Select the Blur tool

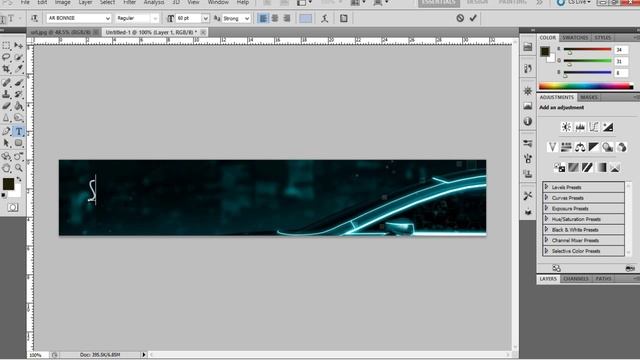point(6,118)
